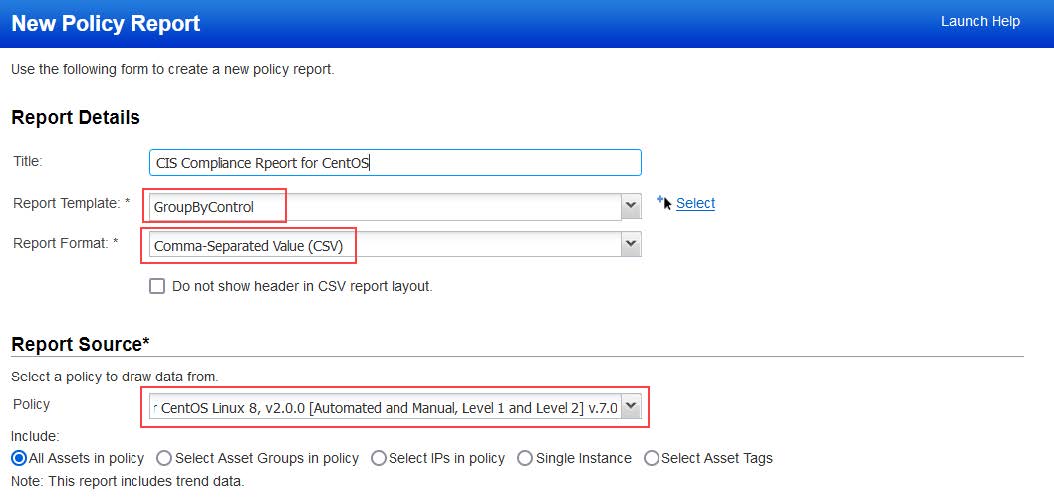Viewport: 1054px width, 498px height.
Task: Click the Title input field
Action: coord(395,163)
